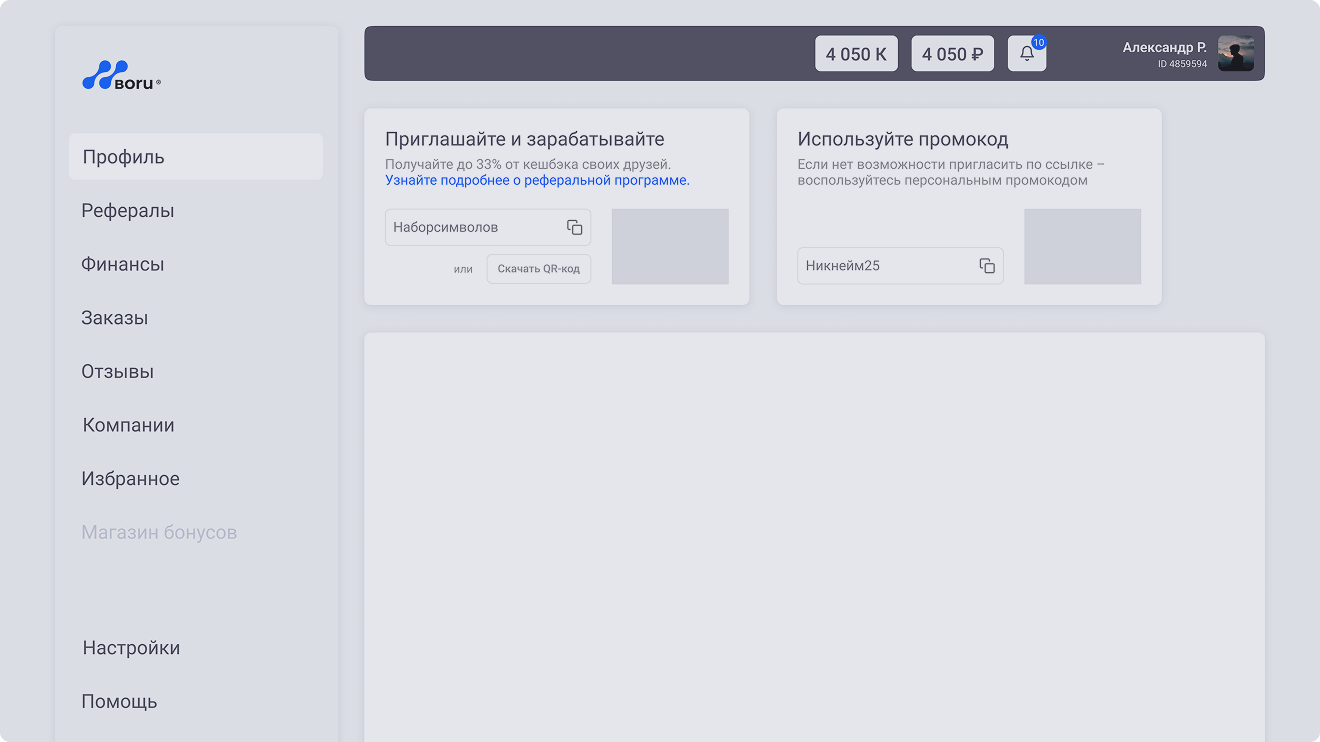Click the Boru logo
Viewport: 1320px width, 742px height.
[121, 77]
